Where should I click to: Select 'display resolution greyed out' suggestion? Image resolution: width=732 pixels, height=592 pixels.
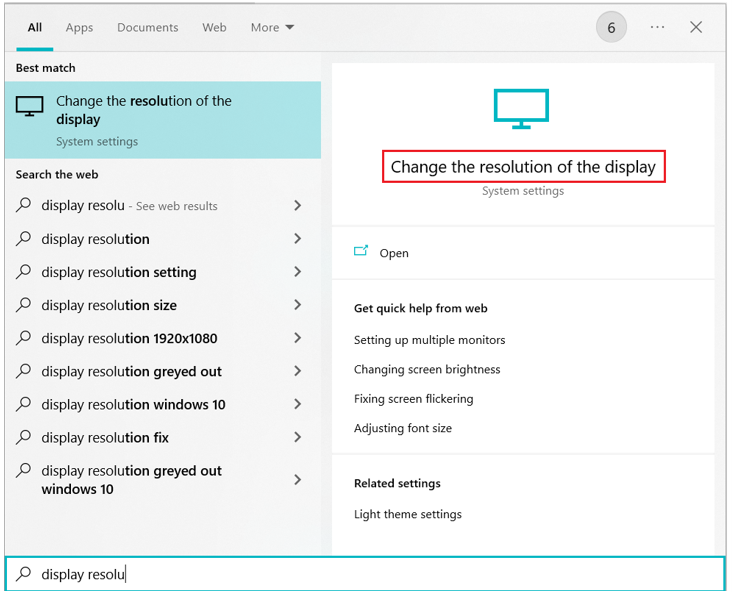click(131, 371)
